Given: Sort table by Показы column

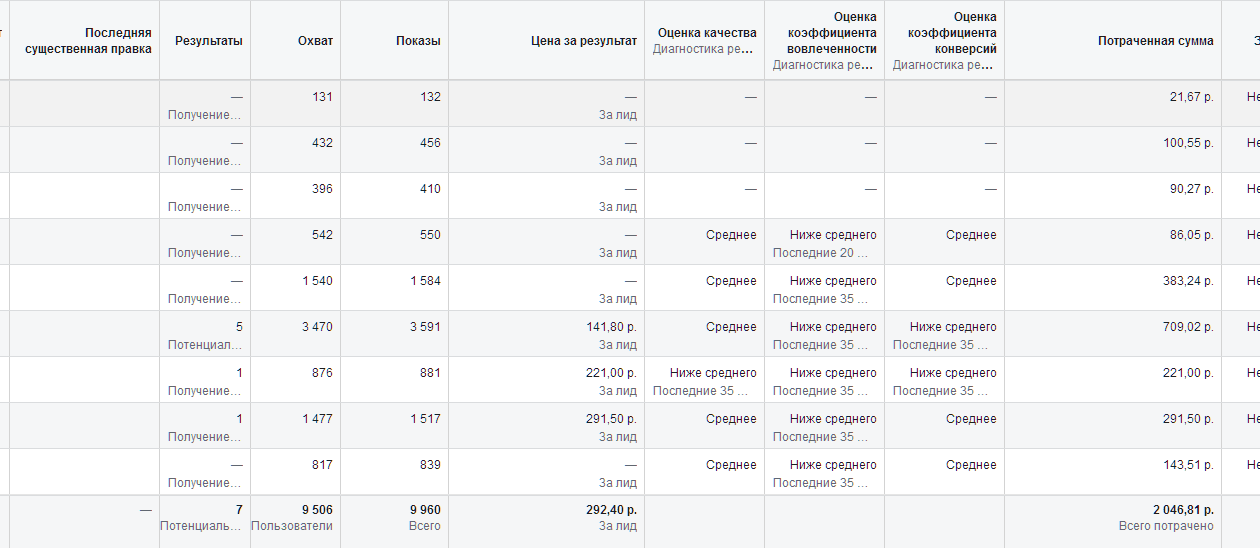Looking at the screenshot, I should [x=418, y=41].
